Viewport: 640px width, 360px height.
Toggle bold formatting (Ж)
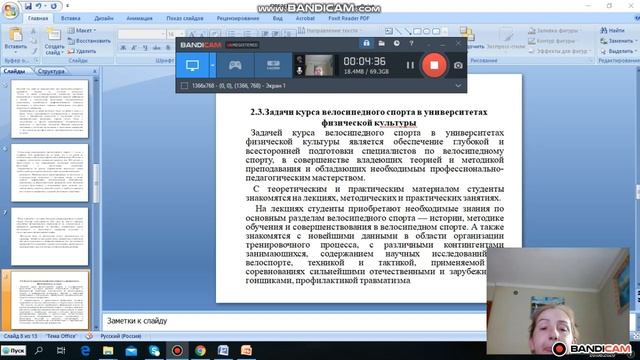tap(123, 48)
